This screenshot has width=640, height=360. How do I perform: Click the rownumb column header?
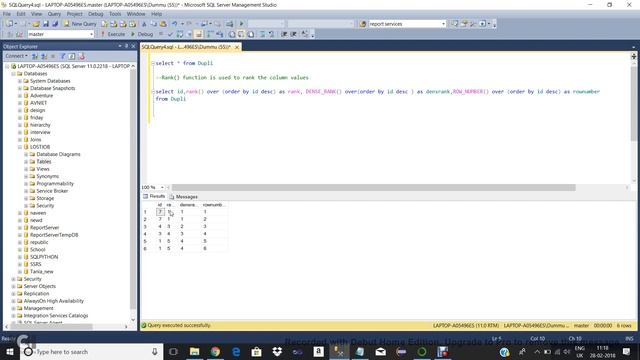point(213,205)
